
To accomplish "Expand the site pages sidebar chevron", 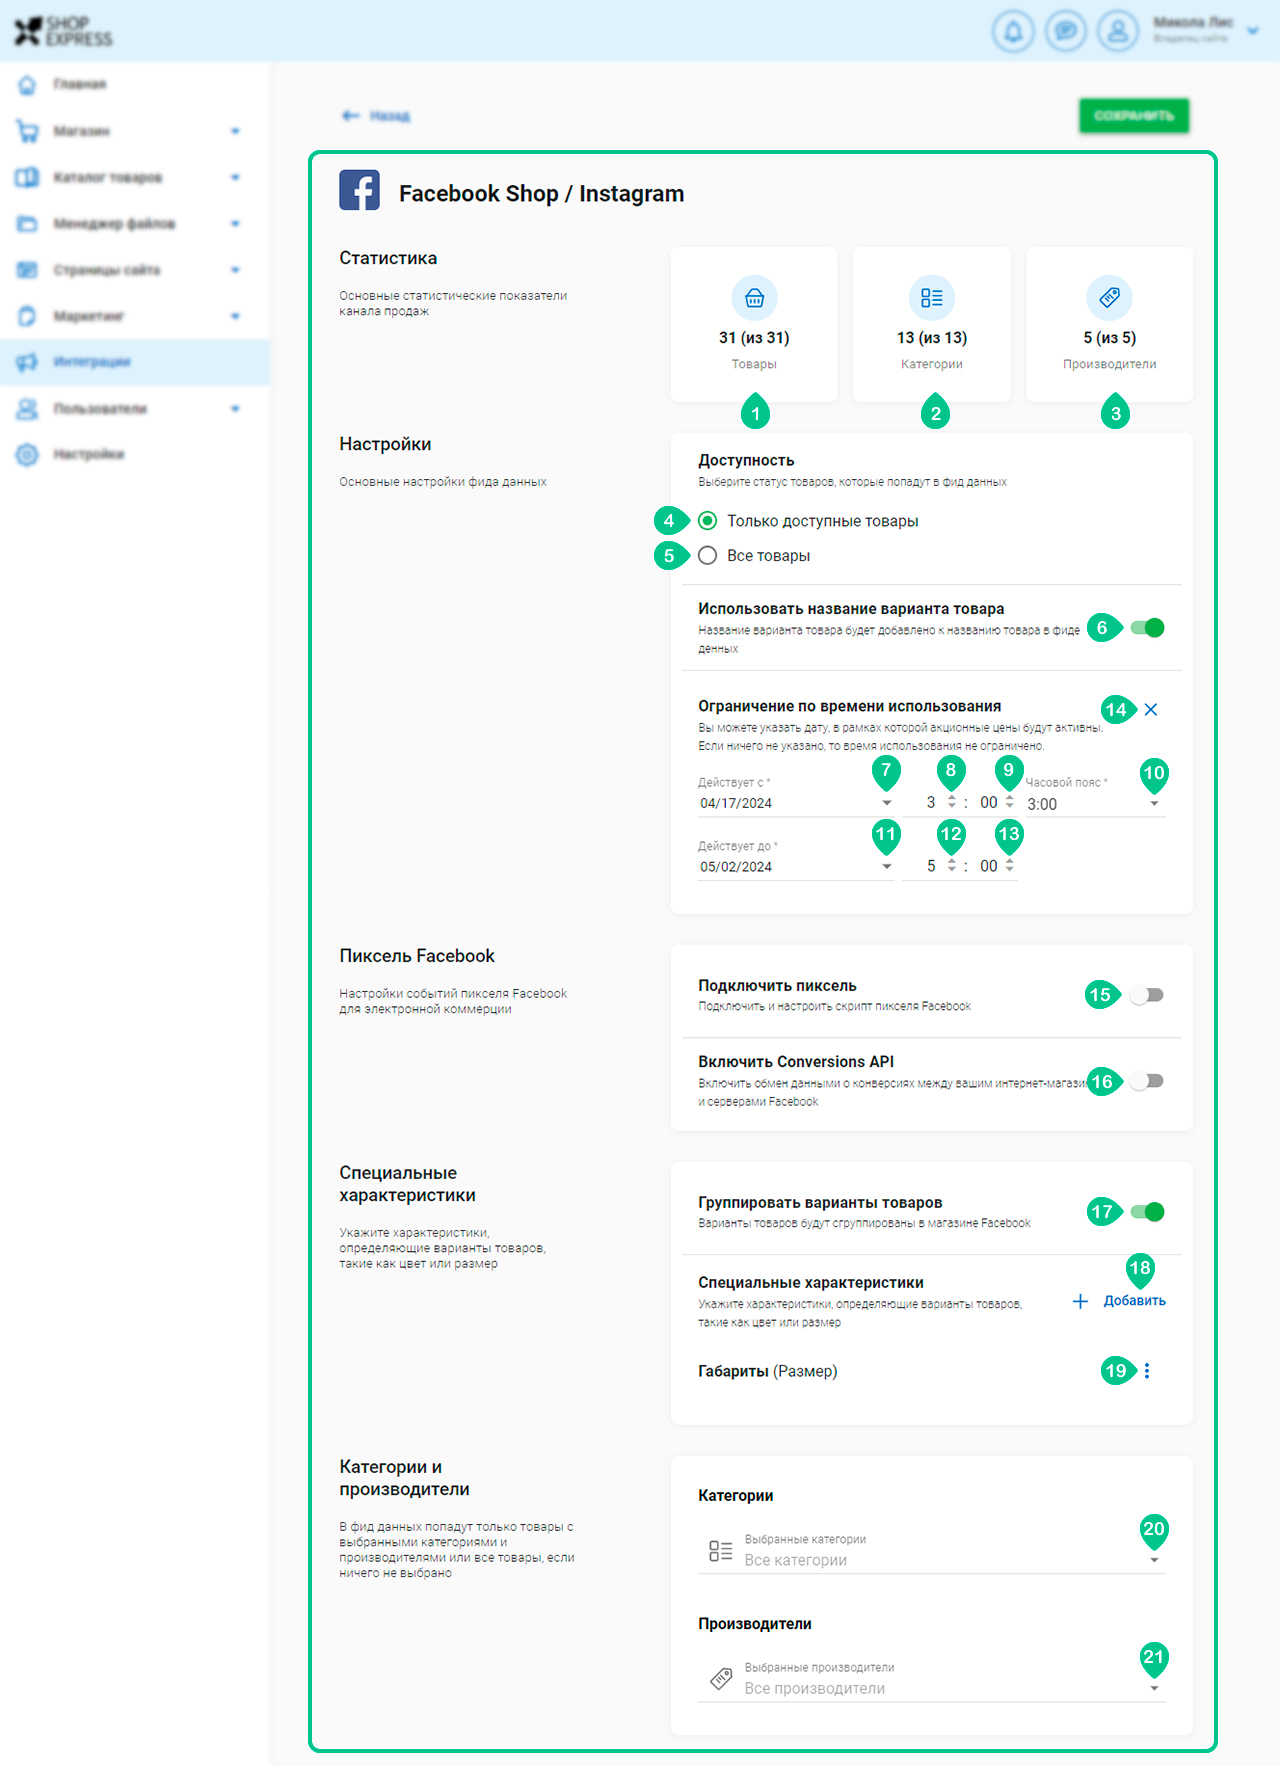I will (235, 270).
